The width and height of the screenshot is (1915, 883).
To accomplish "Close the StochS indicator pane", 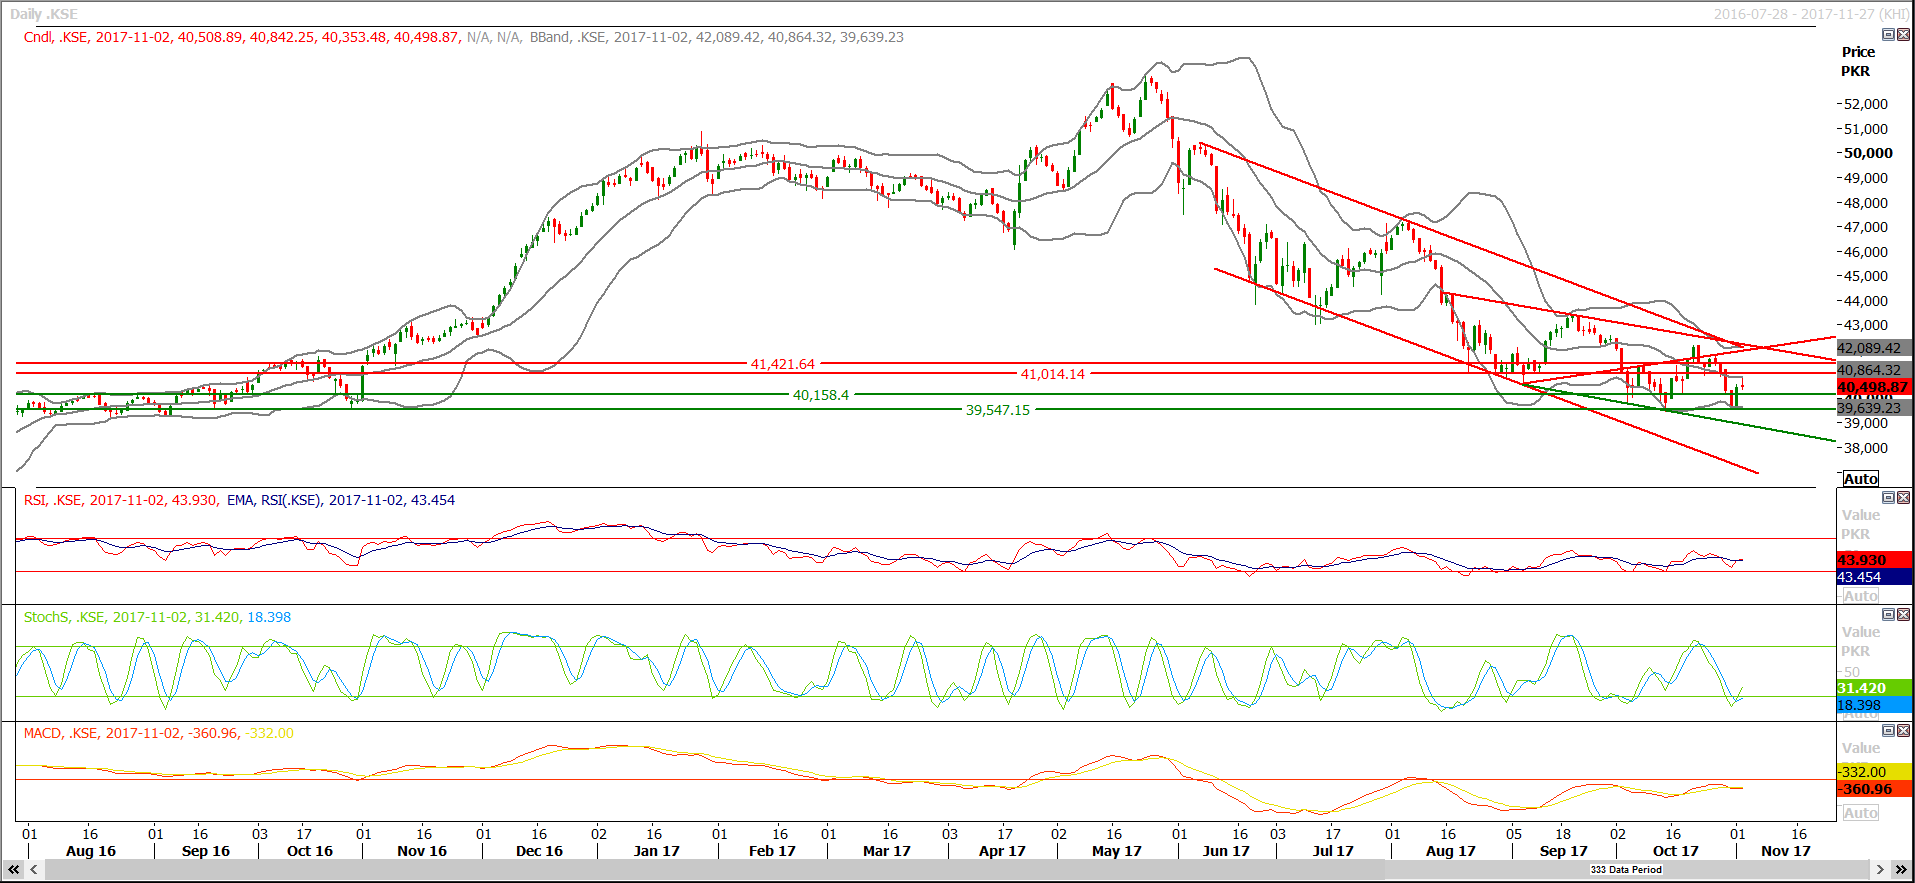I will tap(1903, 615).
